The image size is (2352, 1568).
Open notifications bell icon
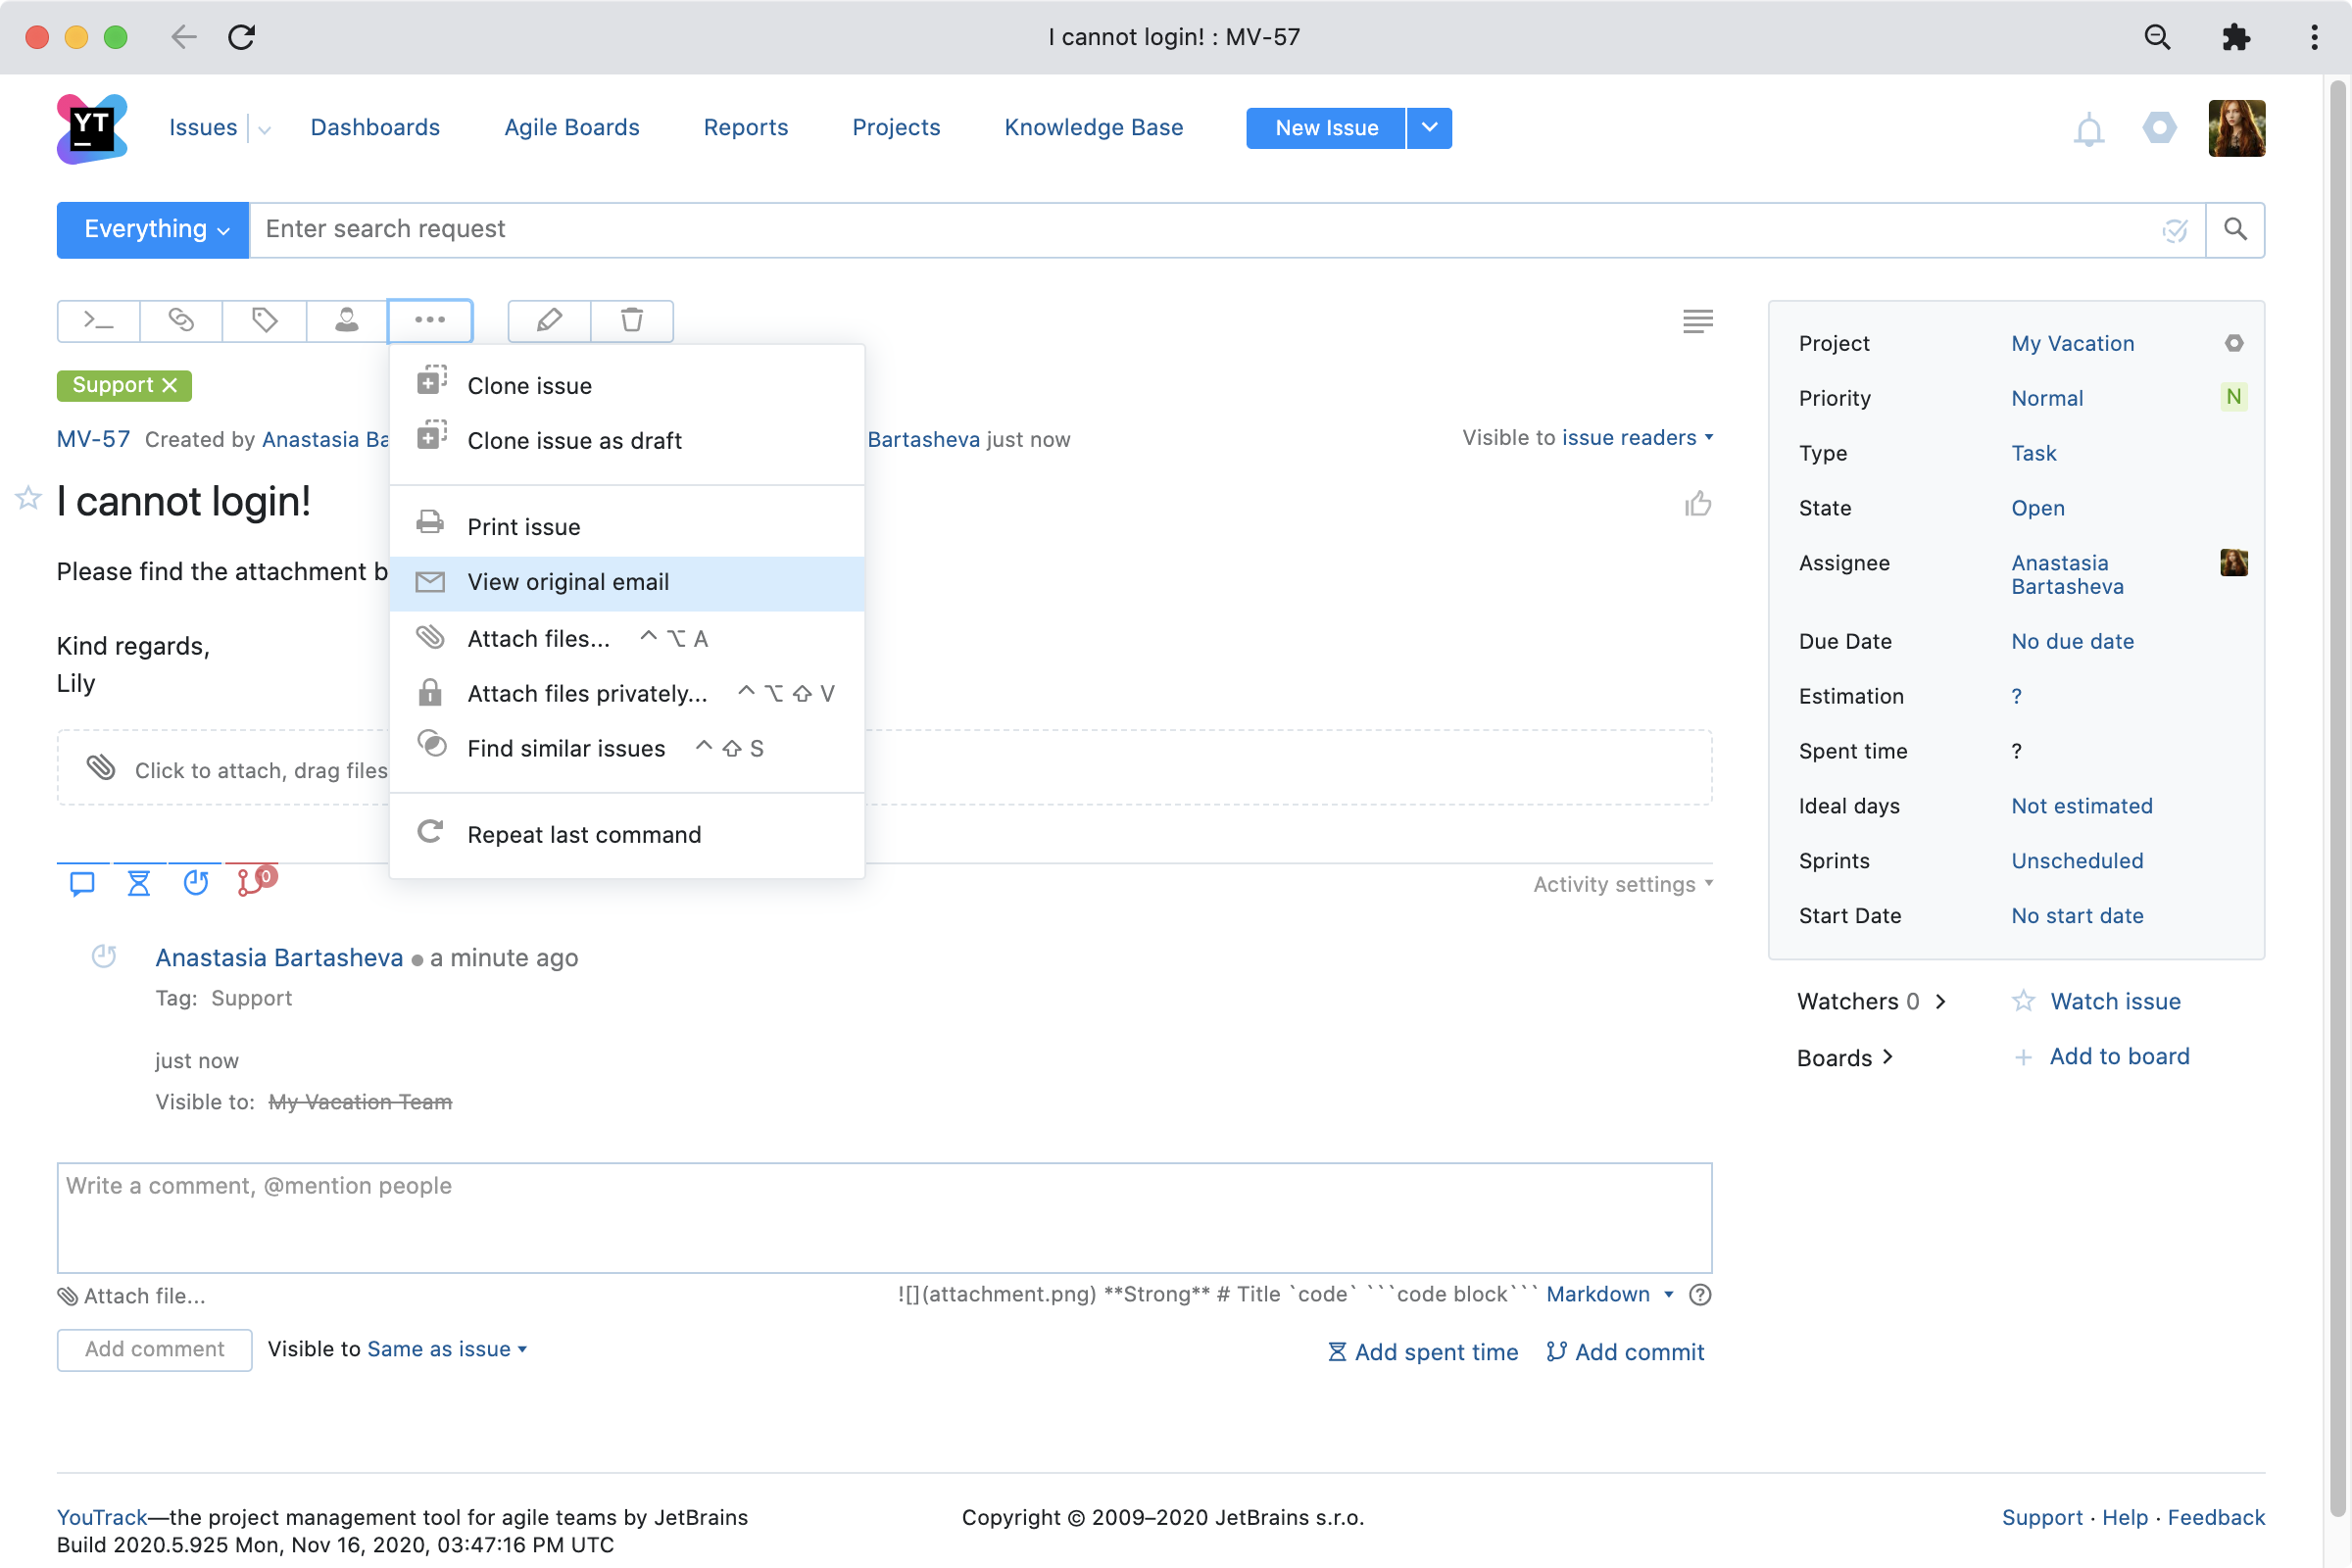point(2088,129)
